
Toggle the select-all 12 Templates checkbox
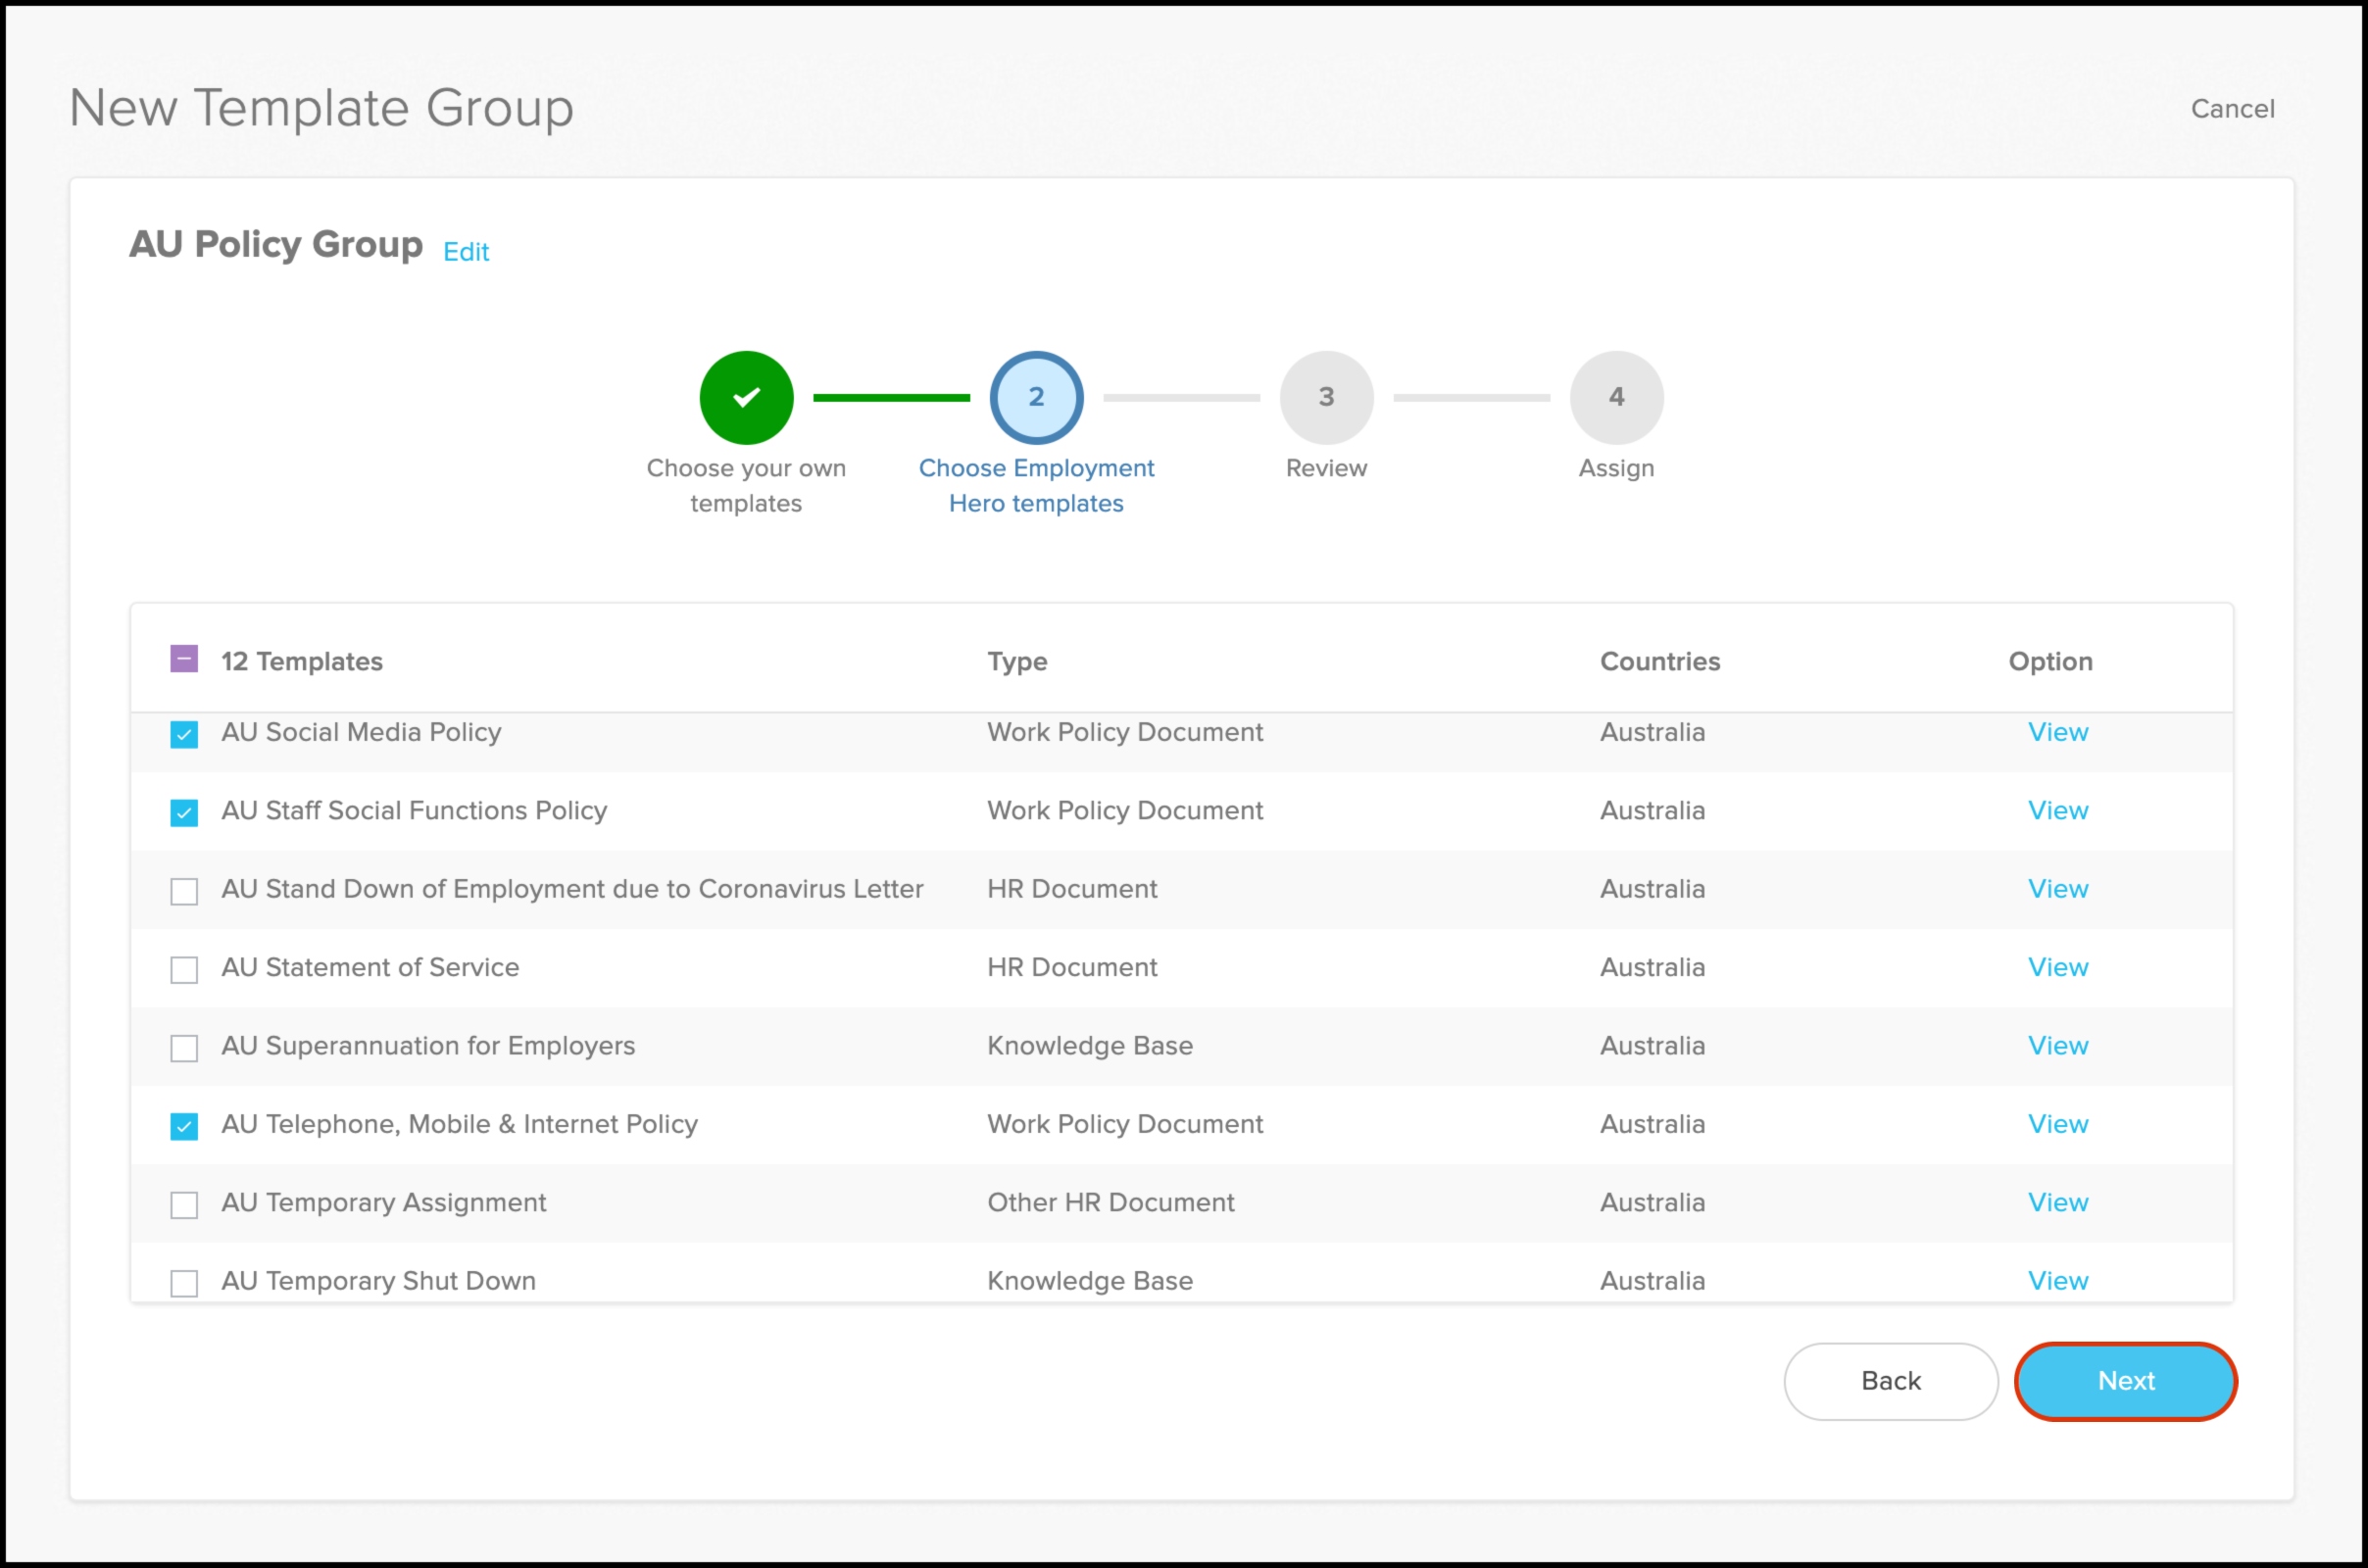coord(184,660)
